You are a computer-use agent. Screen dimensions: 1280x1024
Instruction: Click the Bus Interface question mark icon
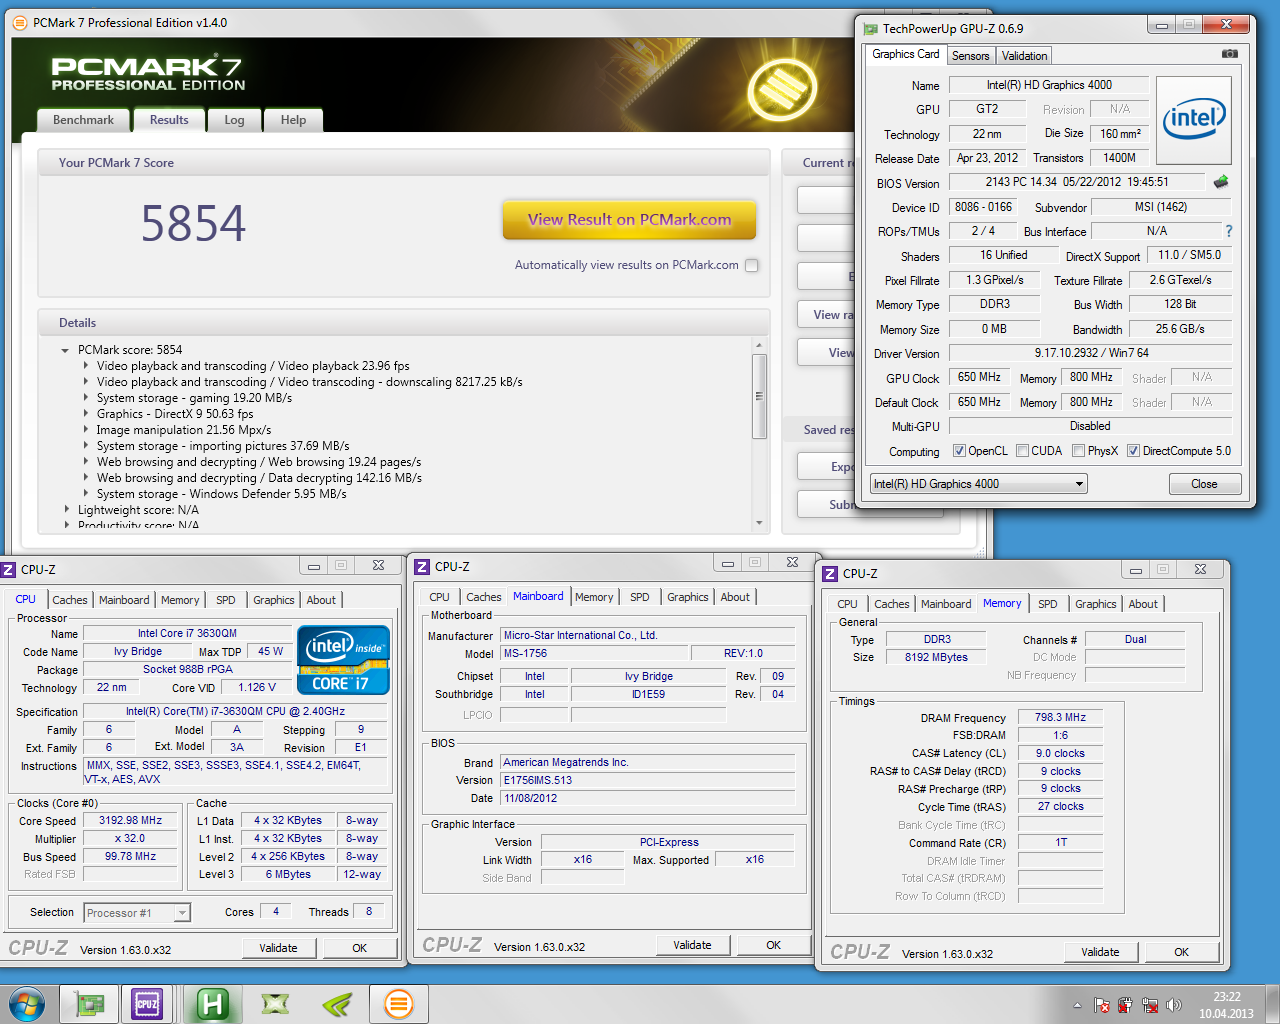1229,231
